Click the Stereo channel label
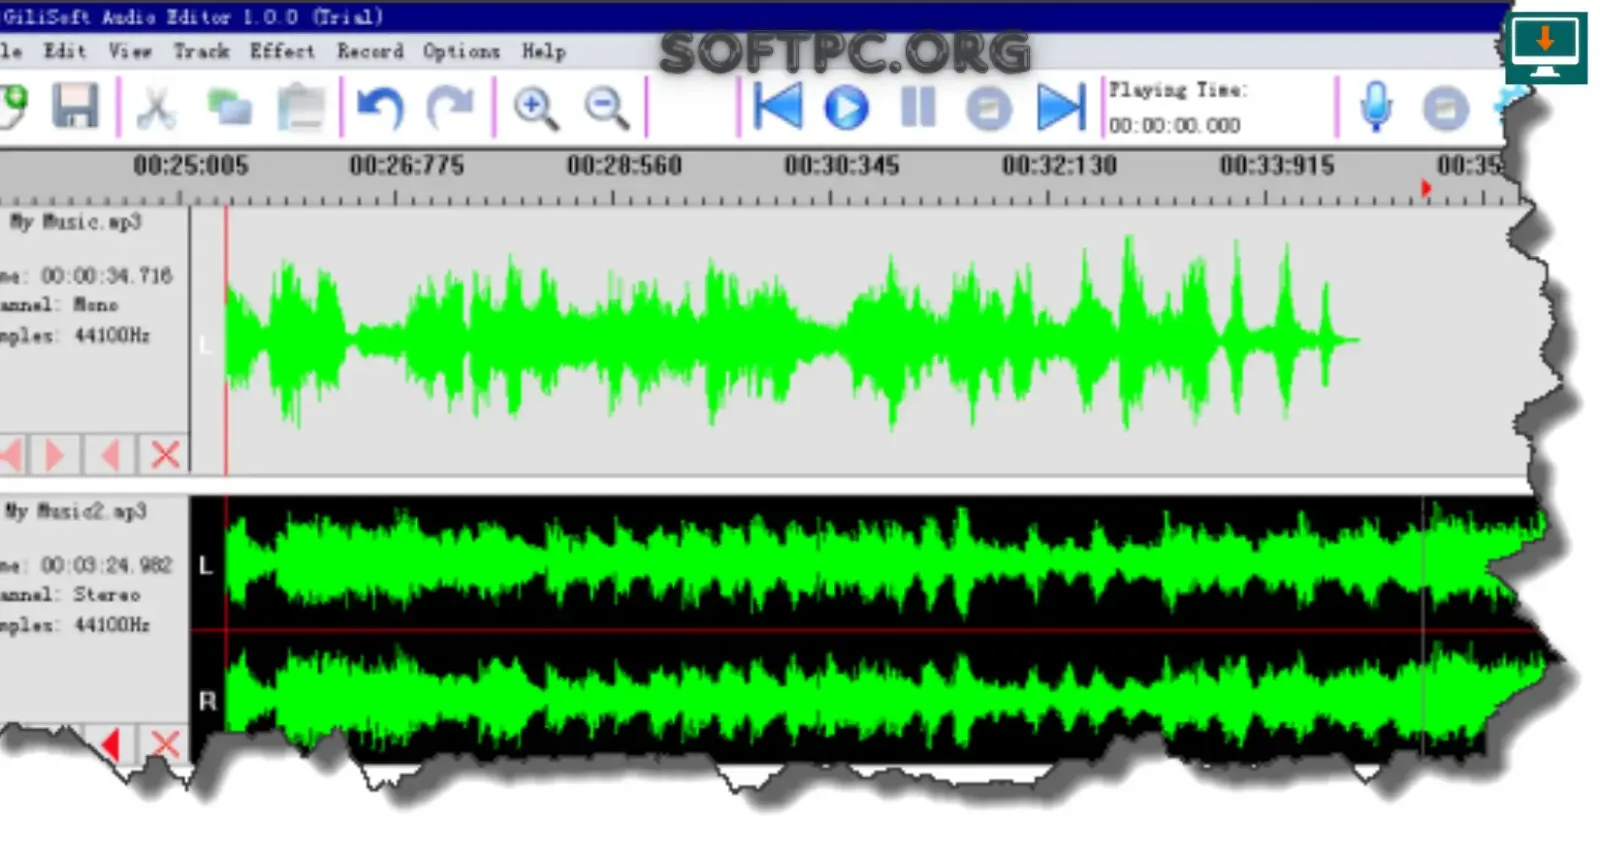The width and height of the screenshot is (1600, 858). (x=106, y=595)
